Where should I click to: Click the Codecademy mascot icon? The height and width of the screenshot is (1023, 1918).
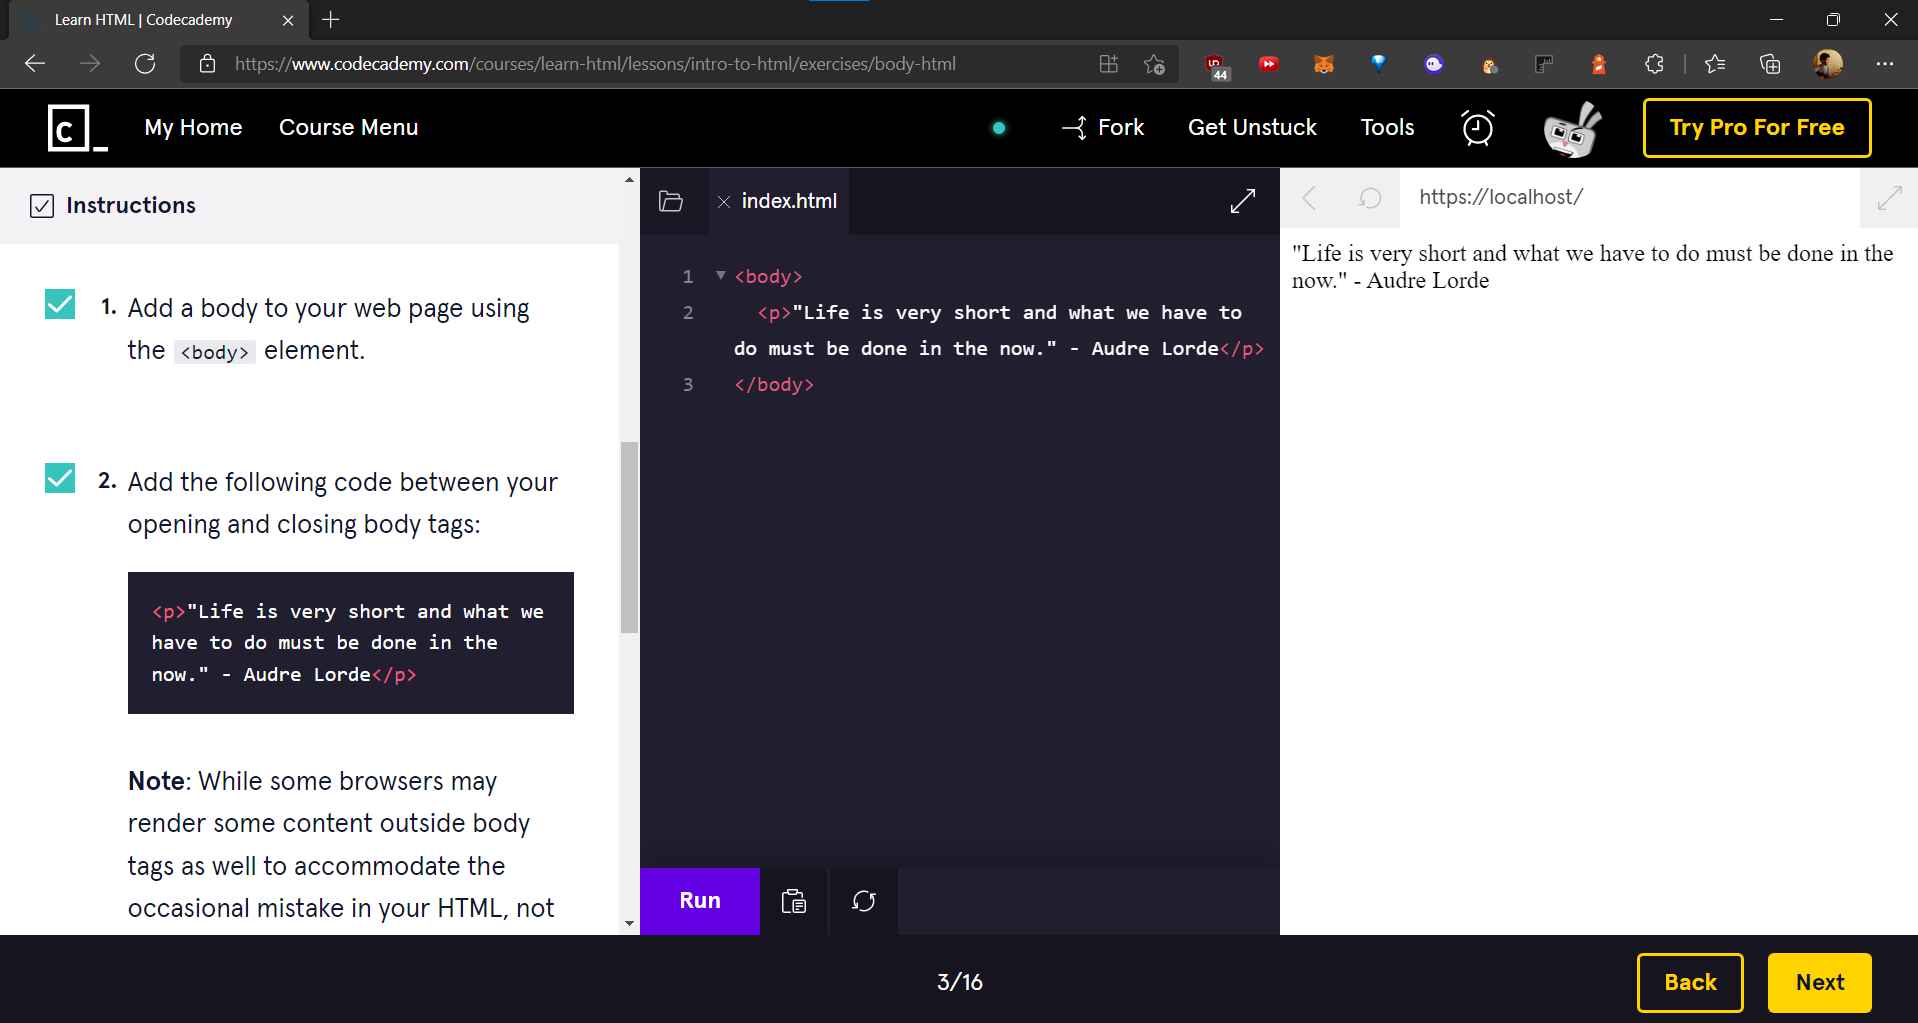point(1572,128)
